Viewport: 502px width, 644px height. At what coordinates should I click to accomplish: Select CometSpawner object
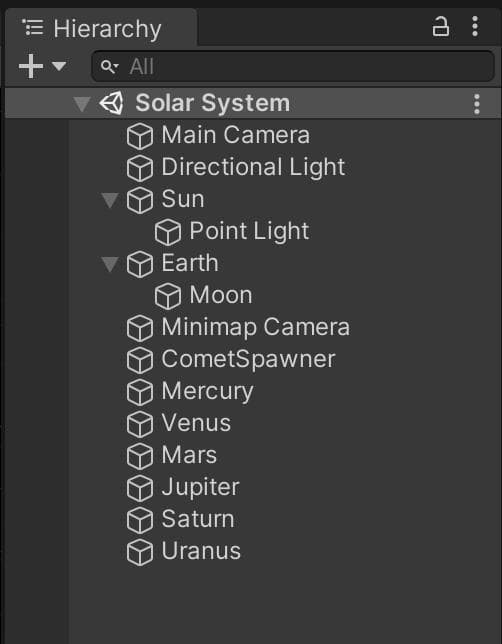point(249,359)
